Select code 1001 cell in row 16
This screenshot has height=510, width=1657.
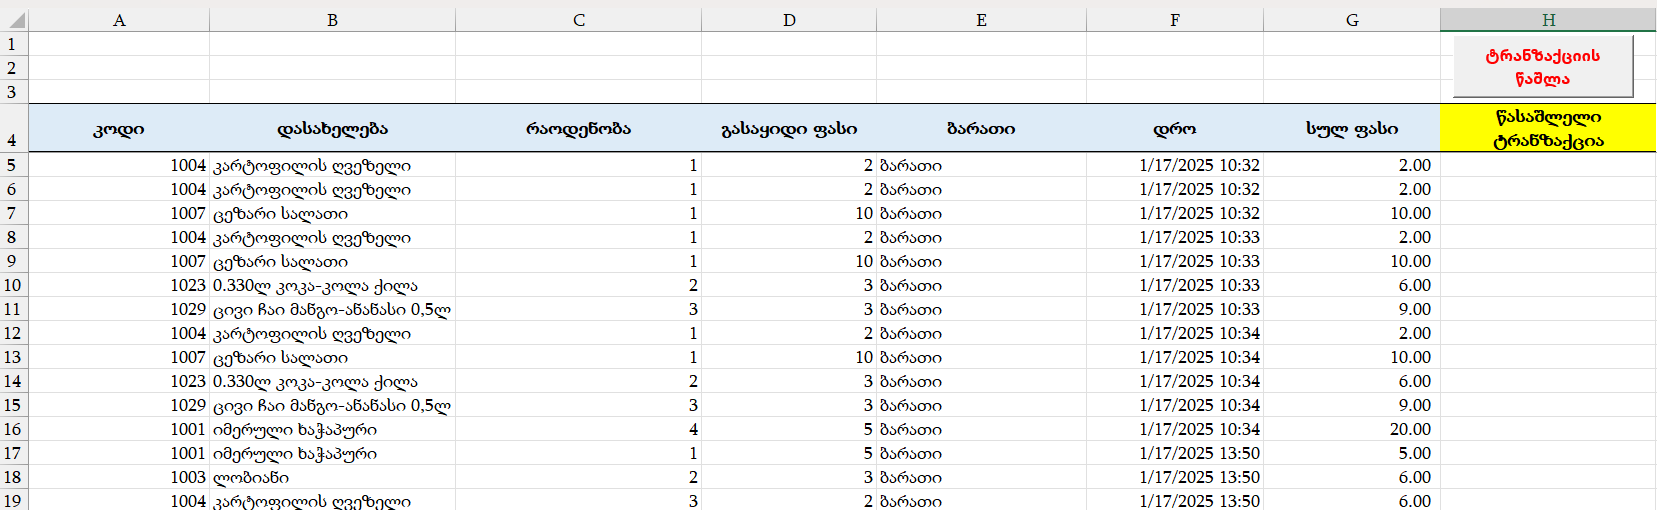[119, 429]
